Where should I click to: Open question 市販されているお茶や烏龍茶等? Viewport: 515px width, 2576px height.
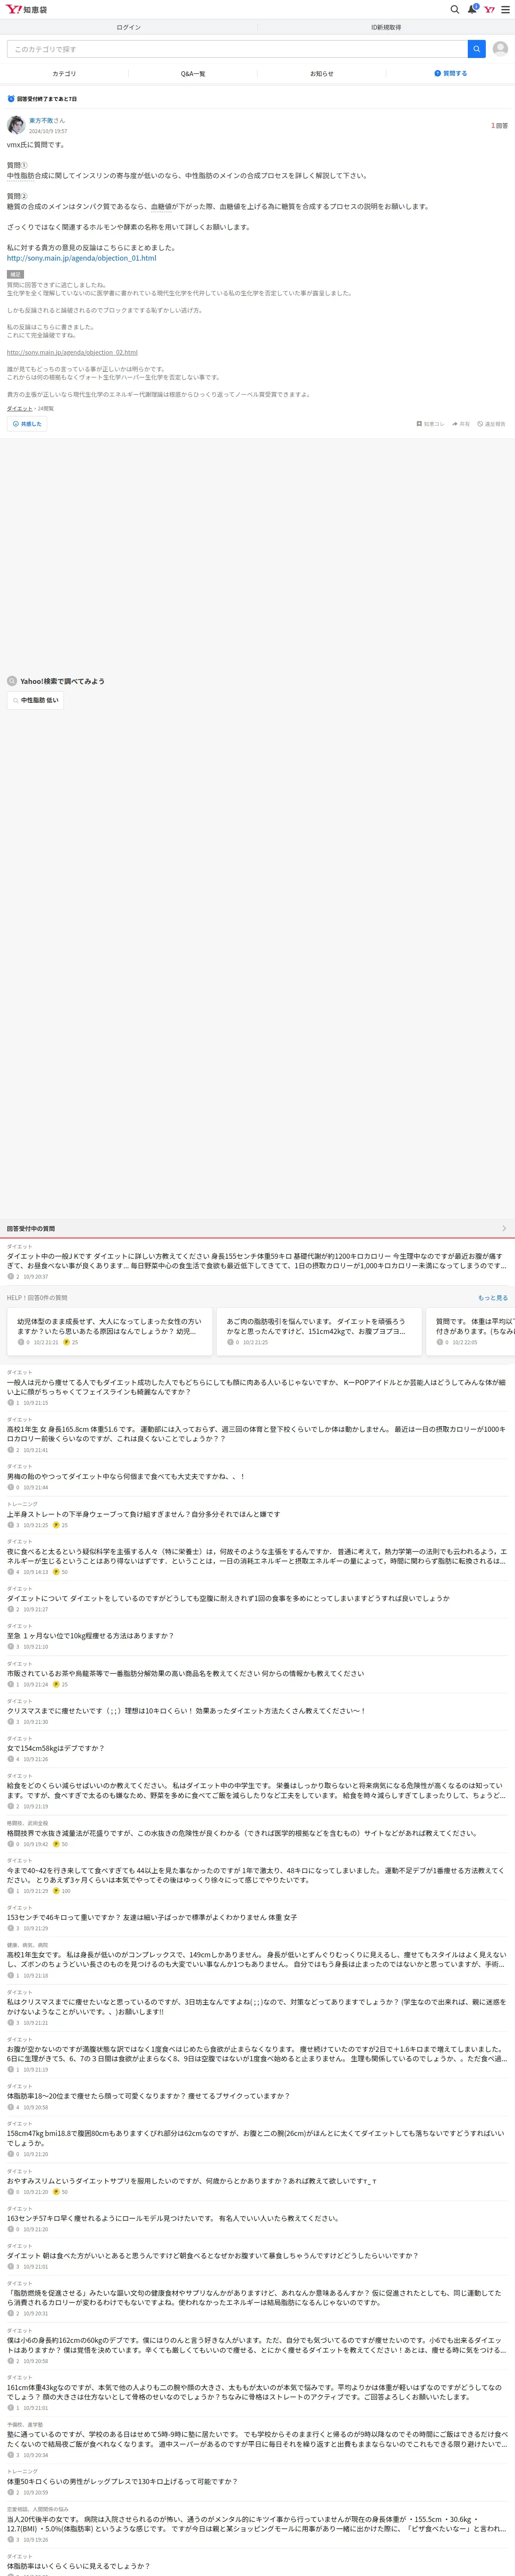tap(186, 1673)
